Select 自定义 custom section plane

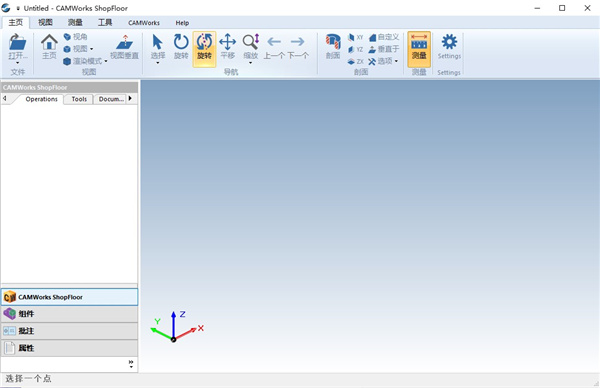click(x=384, y=37)
